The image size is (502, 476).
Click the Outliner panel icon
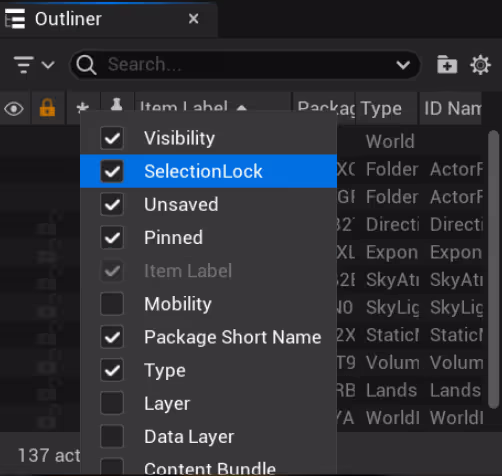point(15,19)
